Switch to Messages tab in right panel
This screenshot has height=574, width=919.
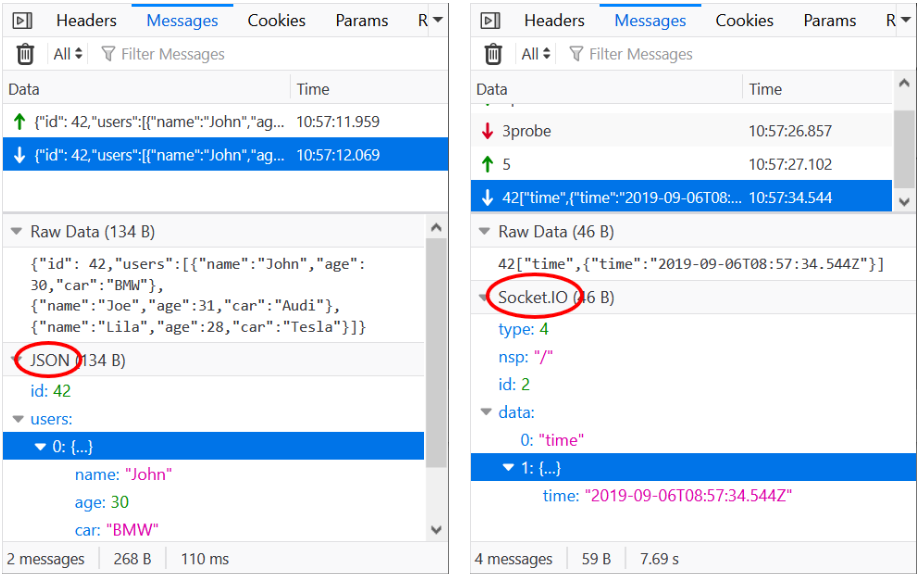(x=650, y=21)
